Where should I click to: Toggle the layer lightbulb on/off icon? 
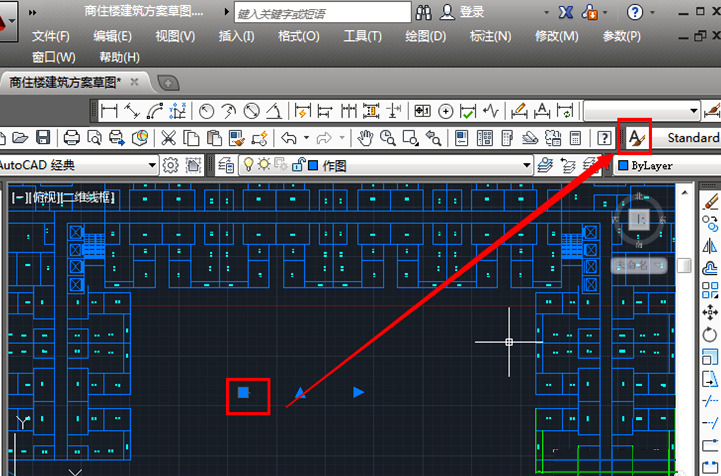(250, 165)
